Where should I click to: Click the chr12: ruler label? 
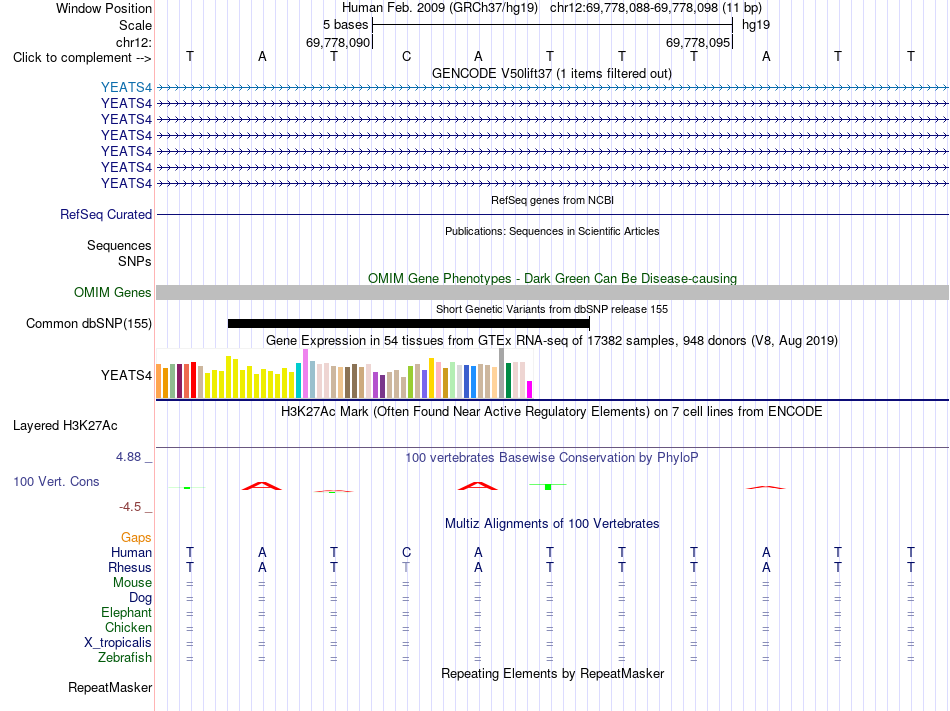pyautogui.click(x=134, y=42)
